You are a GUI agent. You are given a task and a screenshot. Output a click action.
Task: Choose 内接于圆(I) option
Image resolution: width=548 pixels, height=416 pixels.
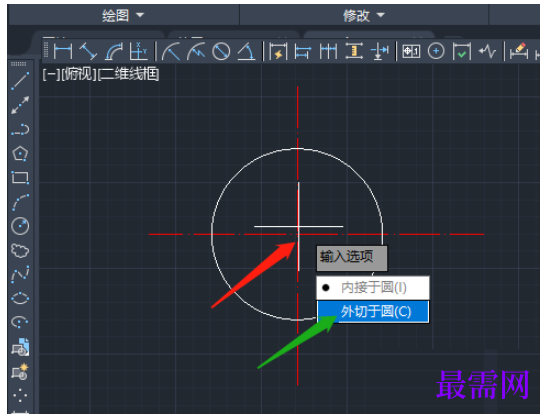[x=373, y=288]
